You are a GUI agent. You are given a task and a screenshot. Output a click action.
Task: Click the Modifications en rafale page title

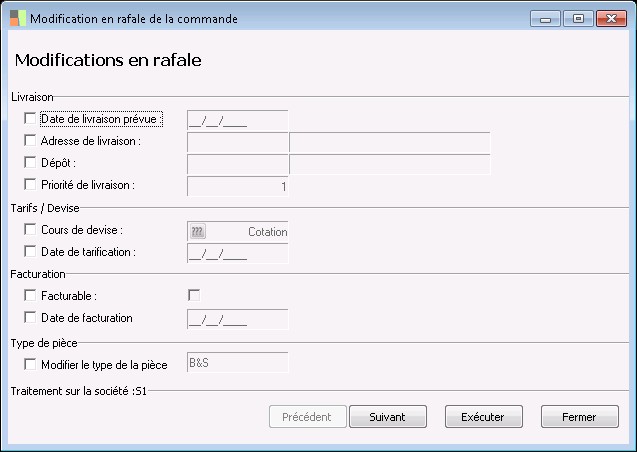[108, 60]
